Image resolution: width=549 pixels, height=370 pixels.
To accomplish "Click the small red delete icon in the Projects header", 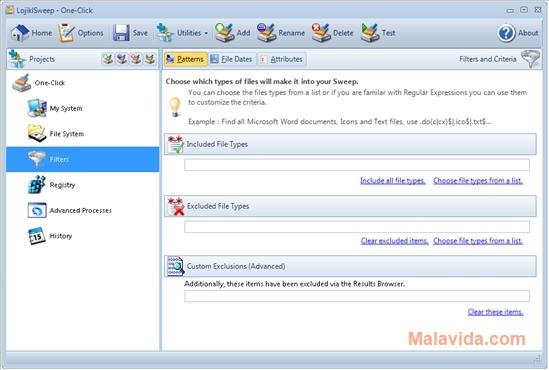I will click(136, 59).
